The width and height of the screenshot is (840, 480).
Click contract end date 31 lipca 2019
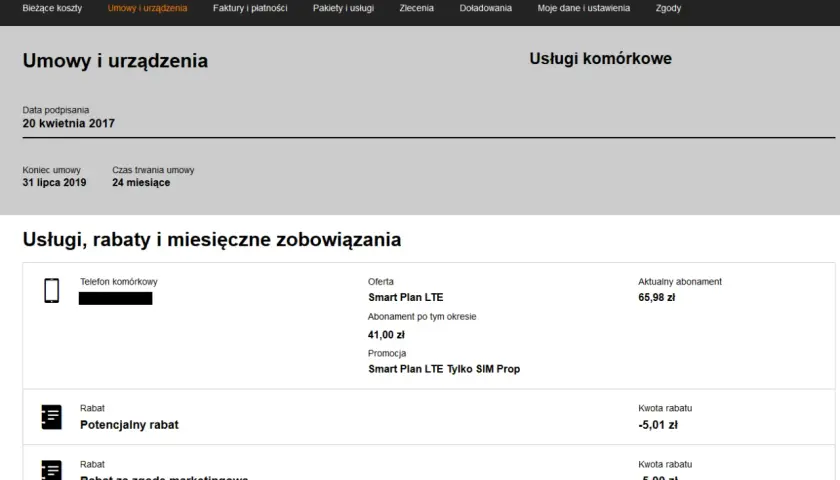pyautogui.click(x=54, y=182)
